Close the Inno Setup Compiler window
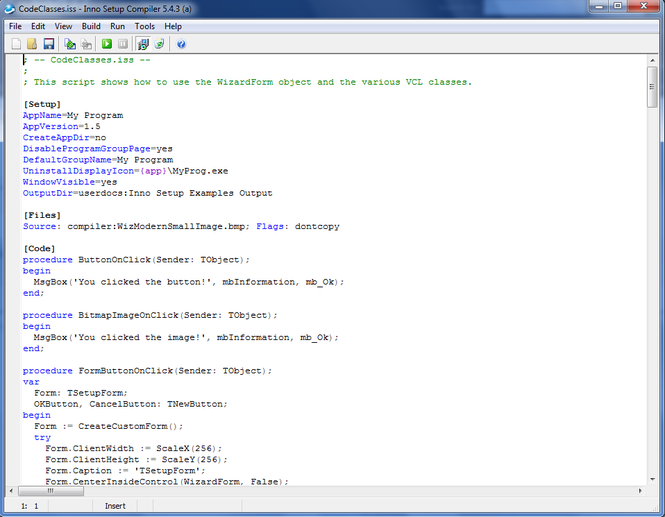Viewport: 665px width, 517px height. 643,6
